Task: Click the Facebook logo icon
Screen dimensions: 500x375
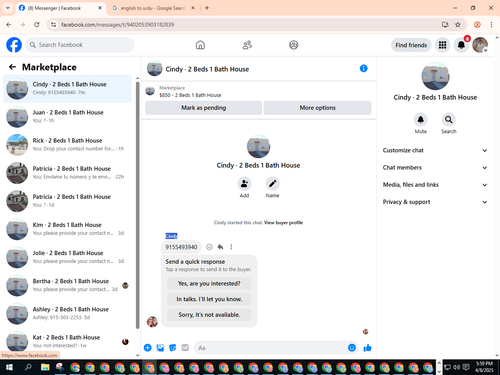Action: pos(14,45)
